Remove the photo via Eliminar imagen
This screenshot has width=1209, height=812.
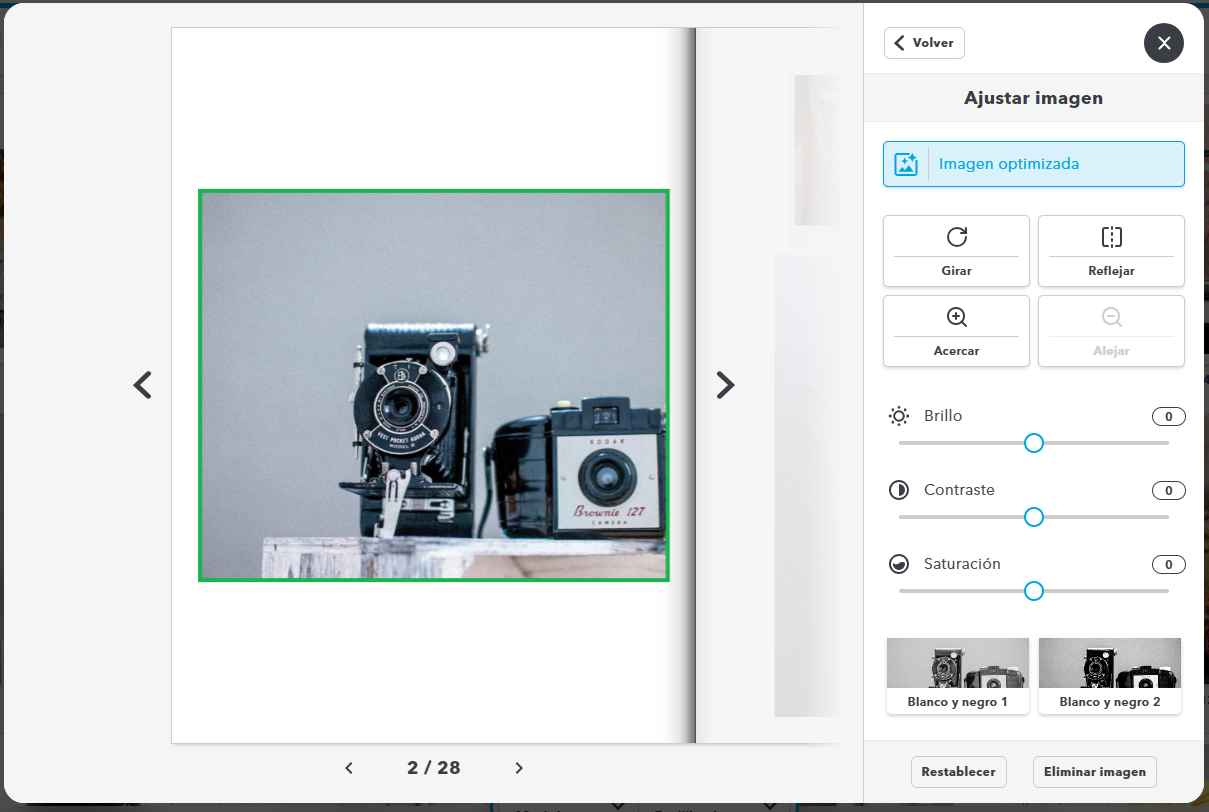[x=1094, y=771]
